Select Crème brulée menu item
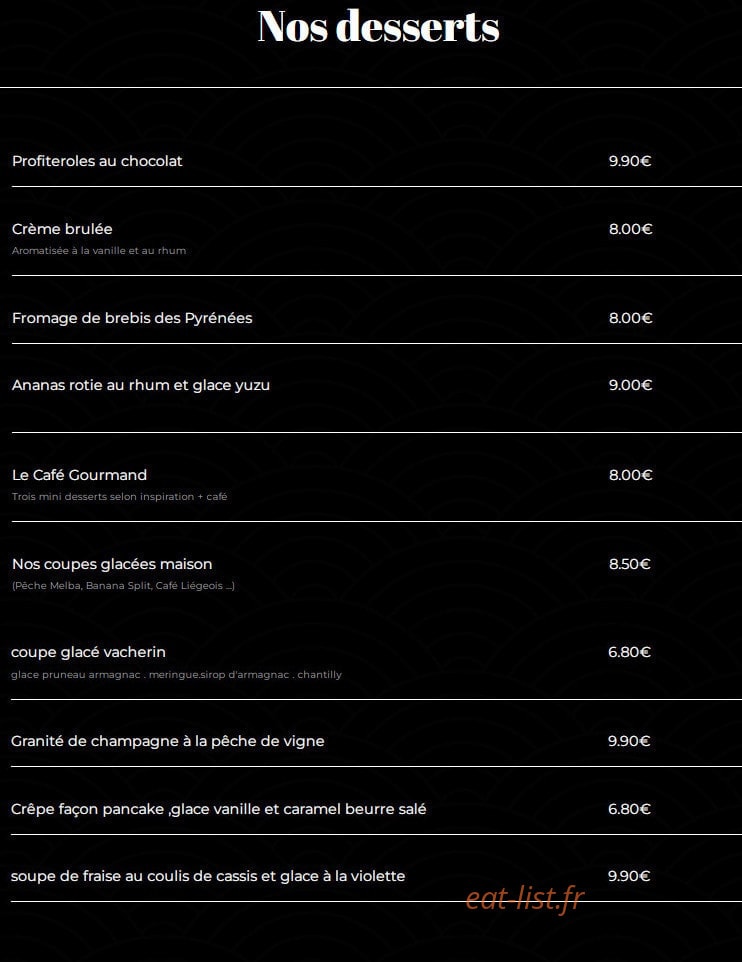 [62, 229]
